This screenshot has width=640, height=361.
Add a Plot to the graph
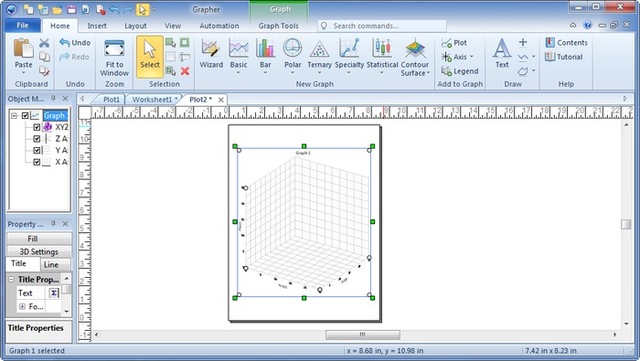coord(454,42)
